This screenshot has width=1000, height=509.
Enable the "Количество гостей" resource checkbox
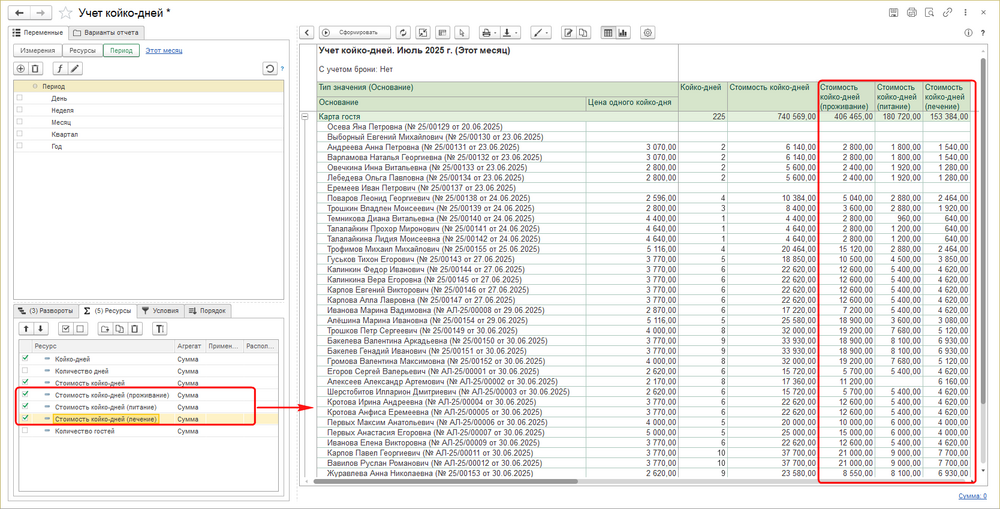(x=25, y=431)
